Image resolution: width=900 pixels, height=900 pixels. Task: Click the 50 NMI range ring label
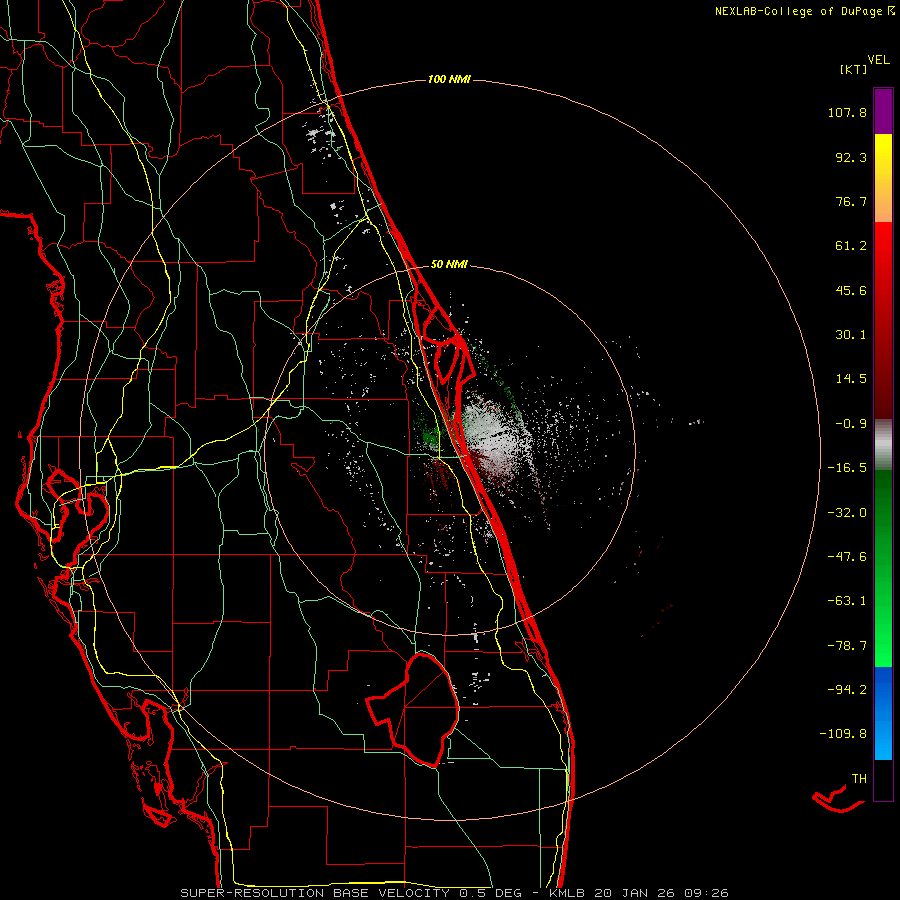pyautogui.click(x=449, y=264)
